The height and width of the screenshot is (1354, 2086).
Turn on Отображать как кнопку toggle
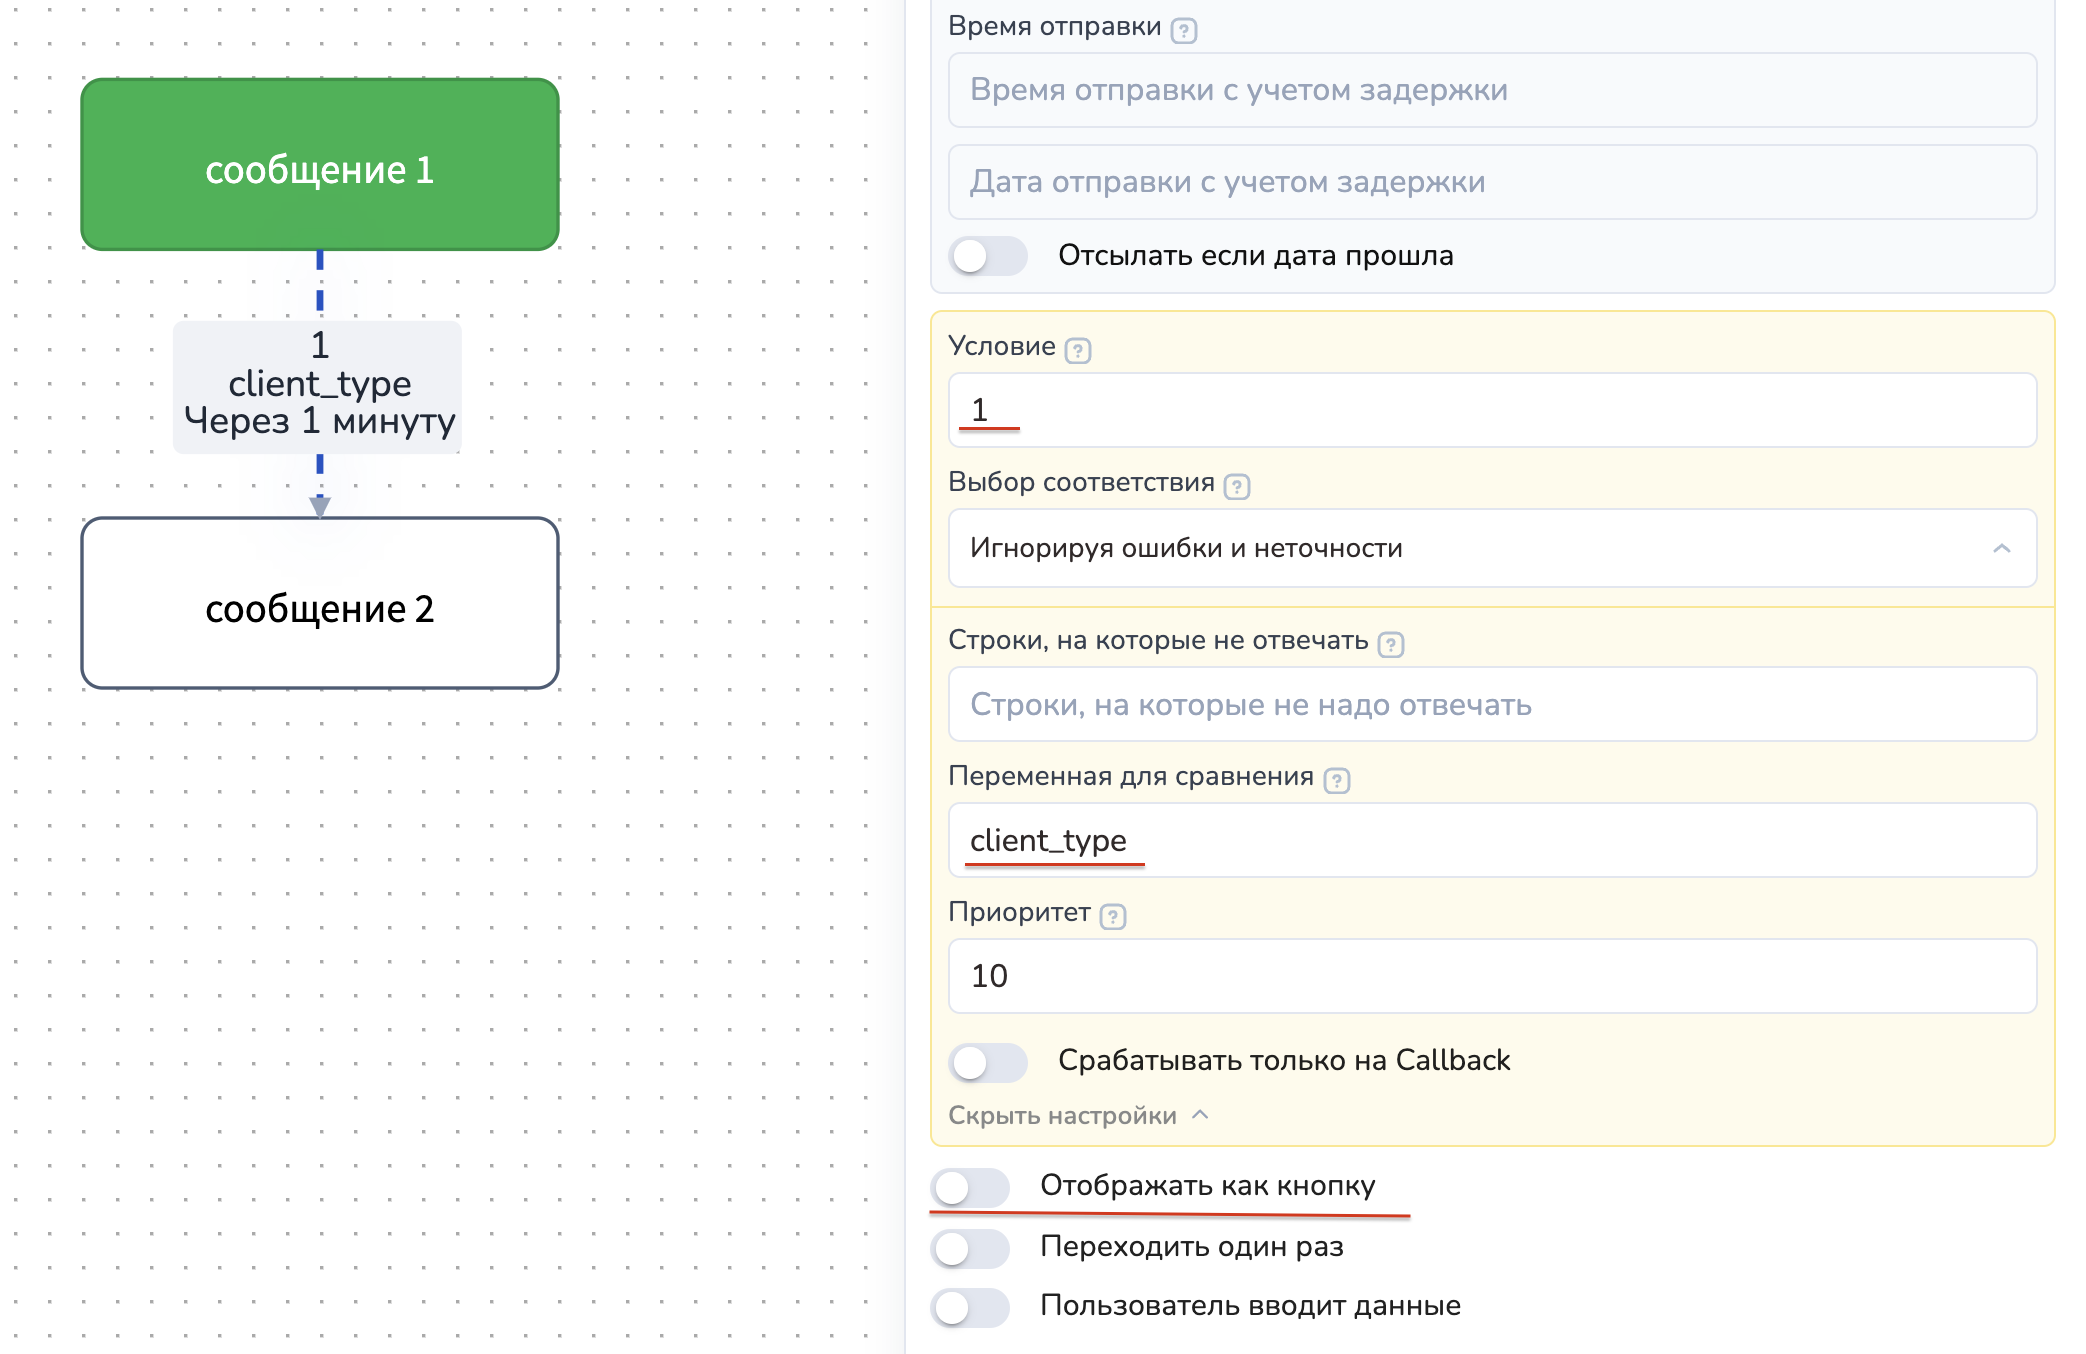tap(969, 1188)
